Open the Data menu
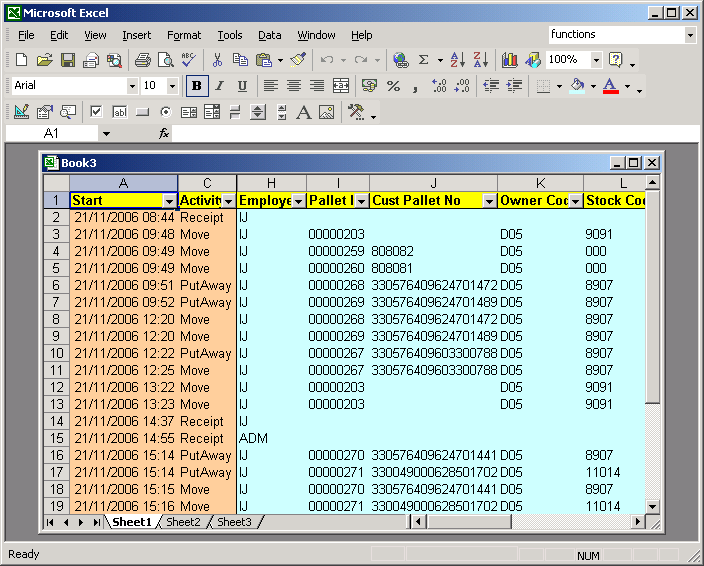 pyautogui.click(x=269, y=35)
